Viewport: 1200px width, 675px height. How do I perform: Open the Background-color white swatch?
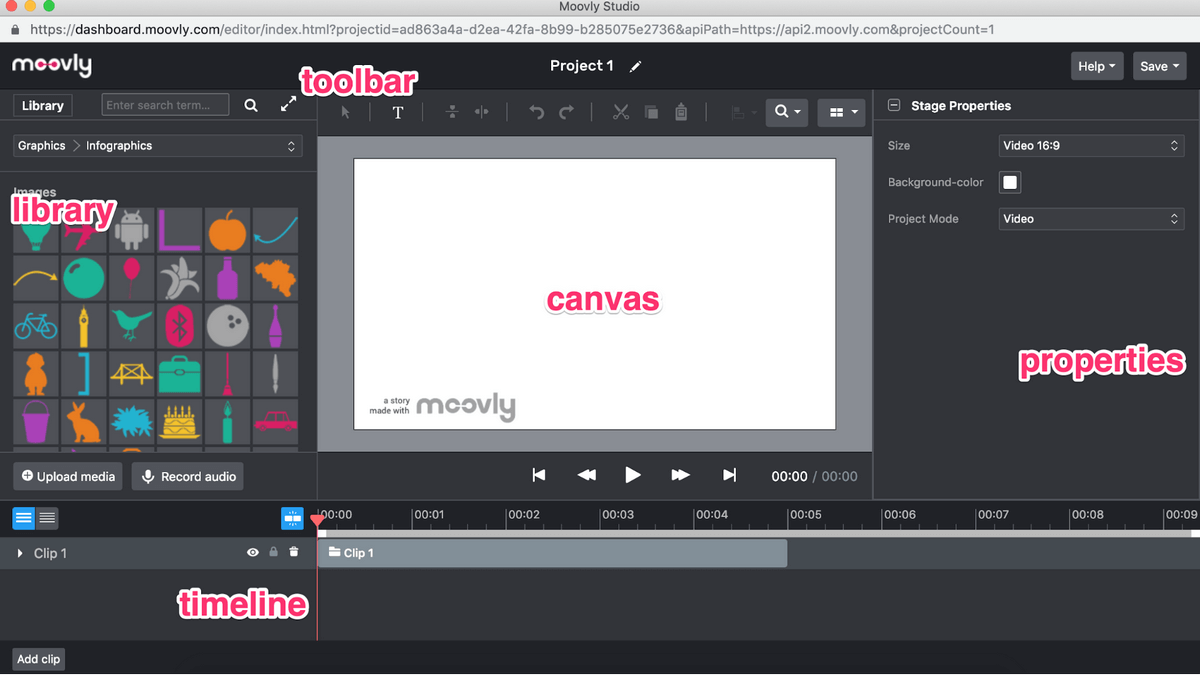coord(1010,182)
